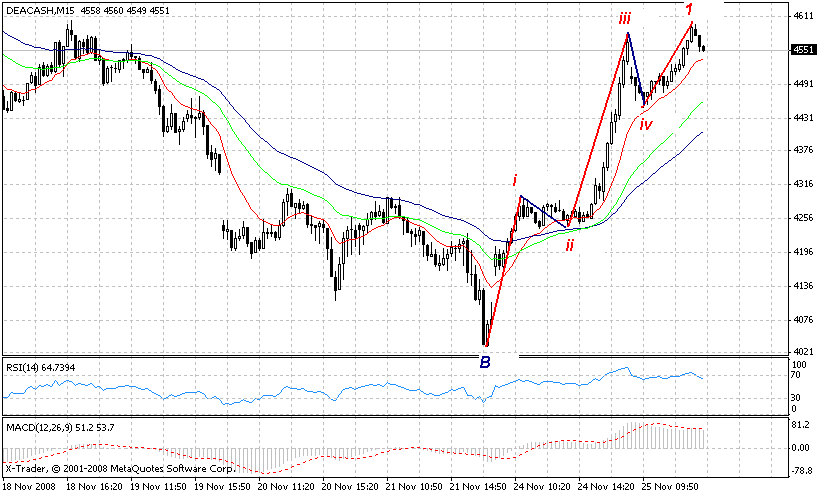Click the price axis value 4136

point(803,286)
